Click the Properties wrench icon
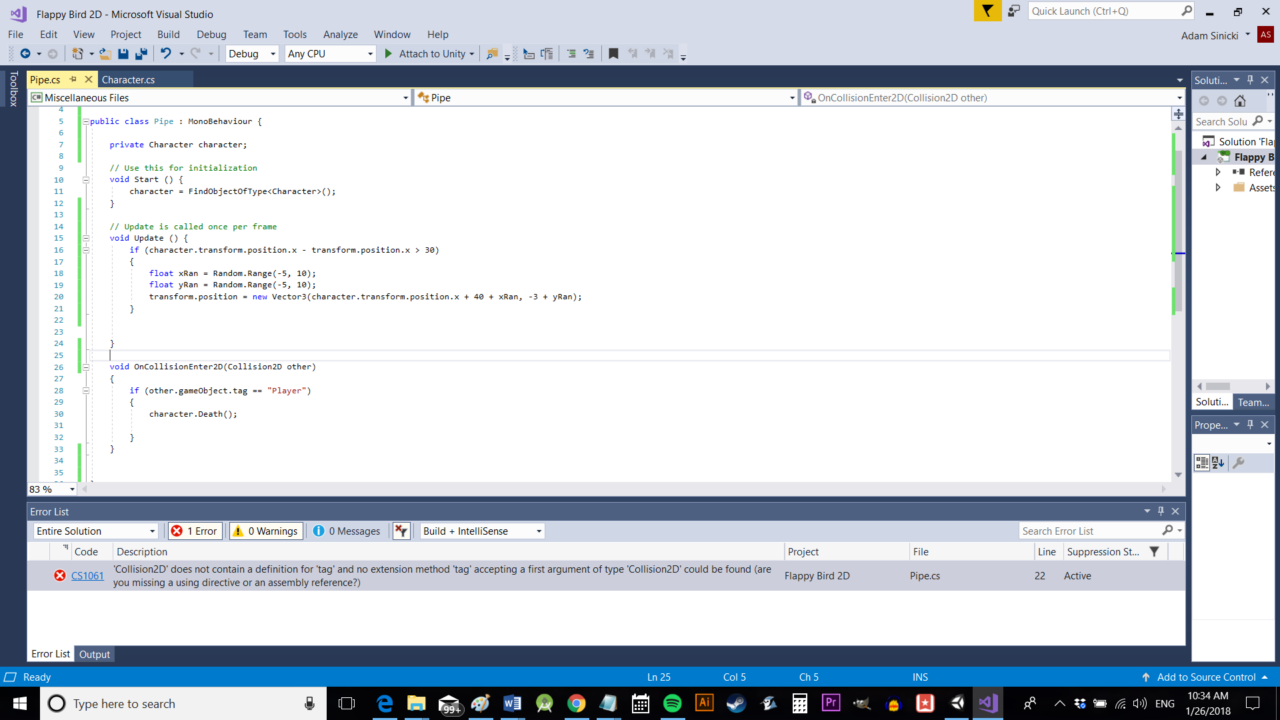This screenshot has width=1280, height=720. click(1238, 463)
